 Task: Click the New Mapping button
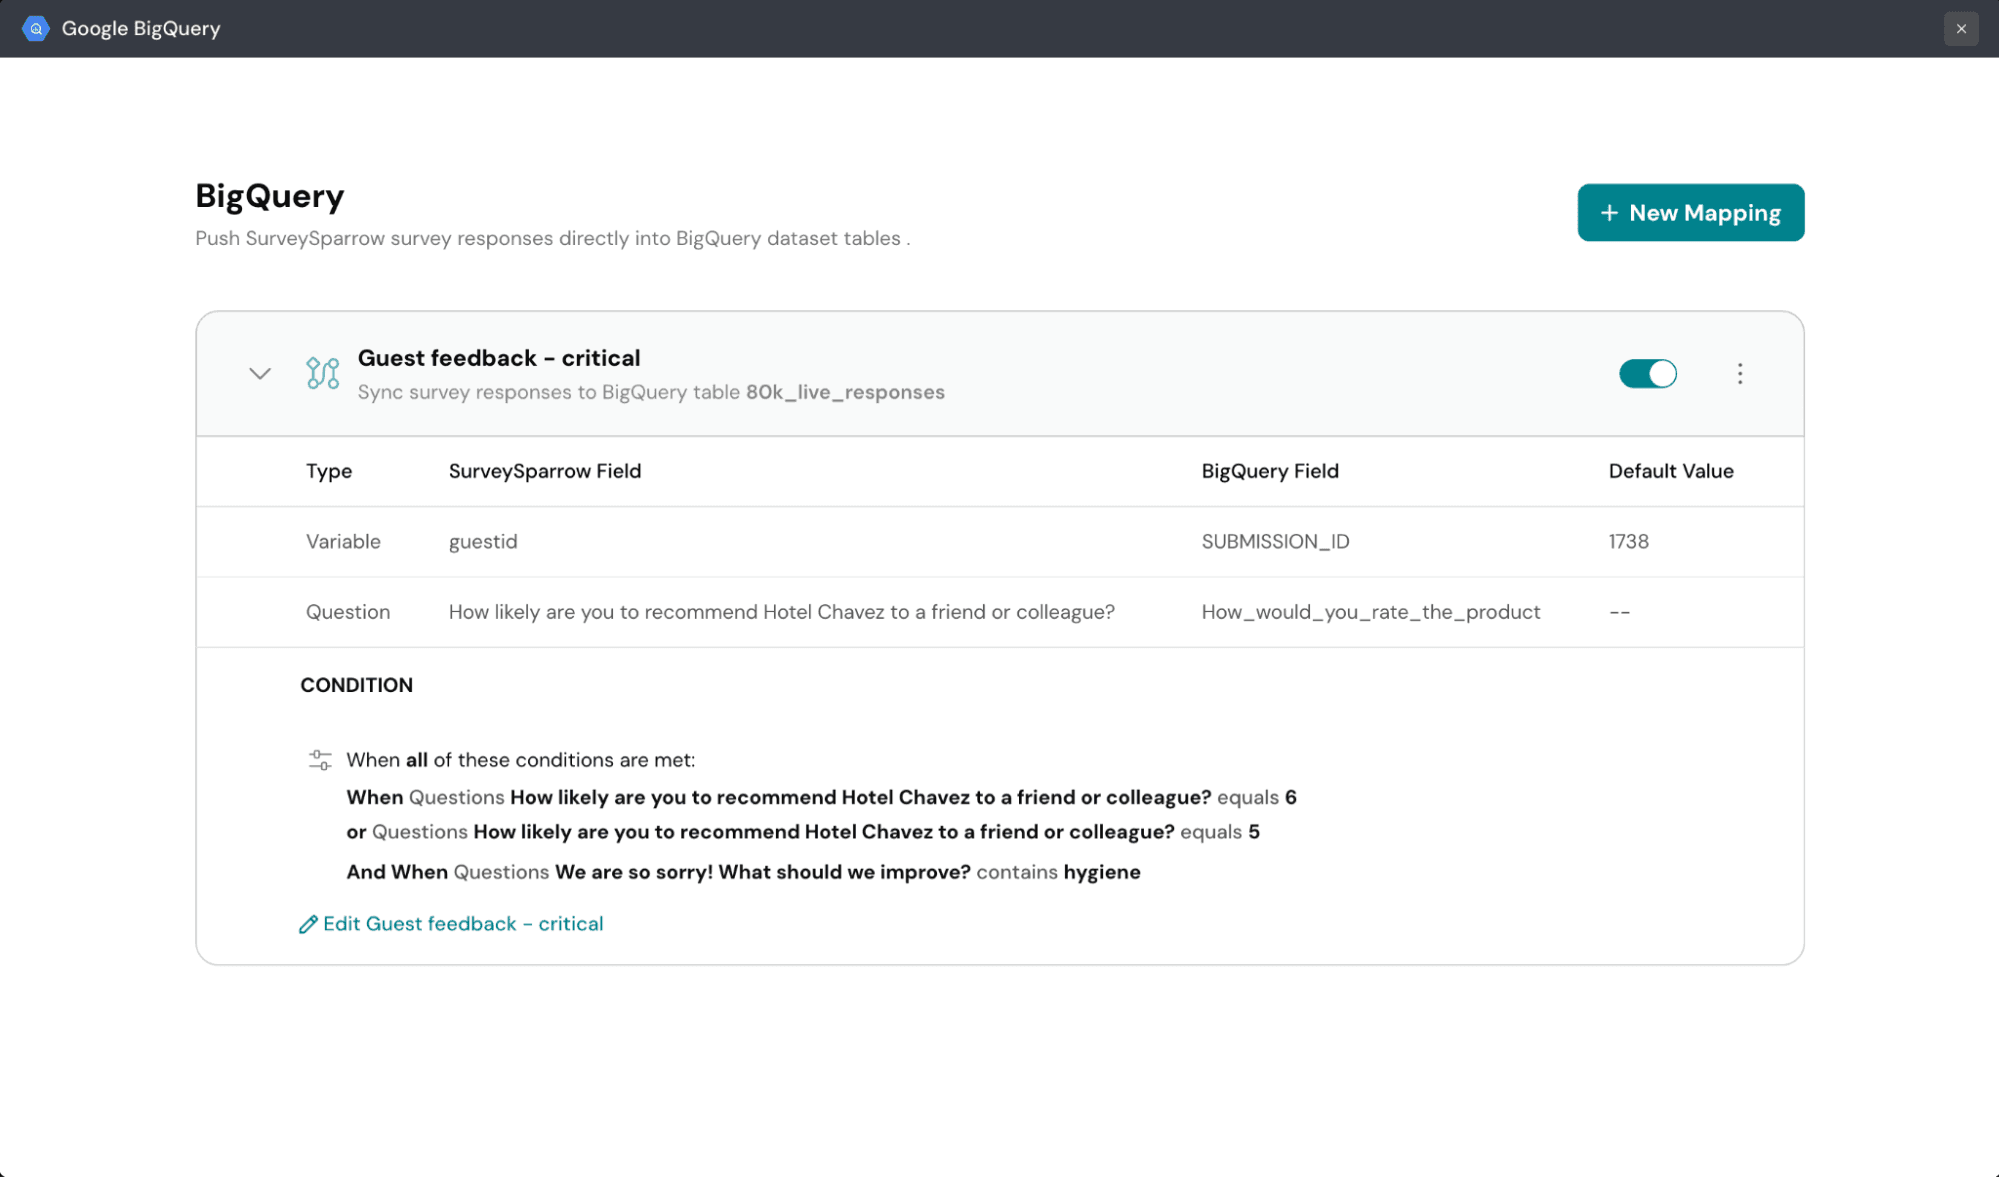point(1690,213)
